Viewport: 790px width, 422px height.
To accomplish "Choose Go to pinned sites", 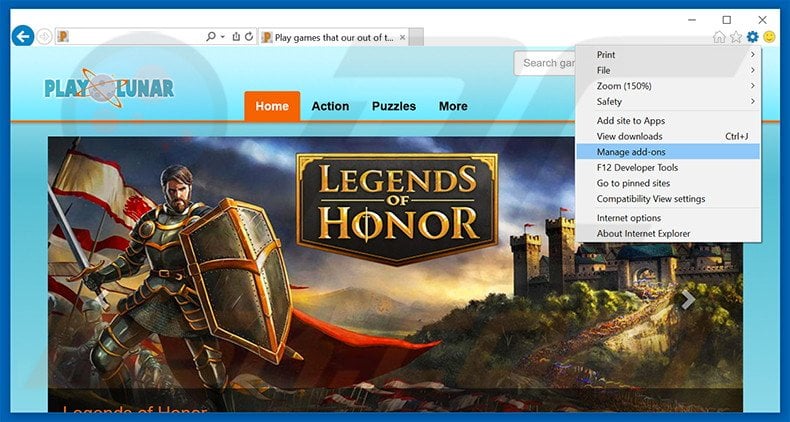I will 668,183.
